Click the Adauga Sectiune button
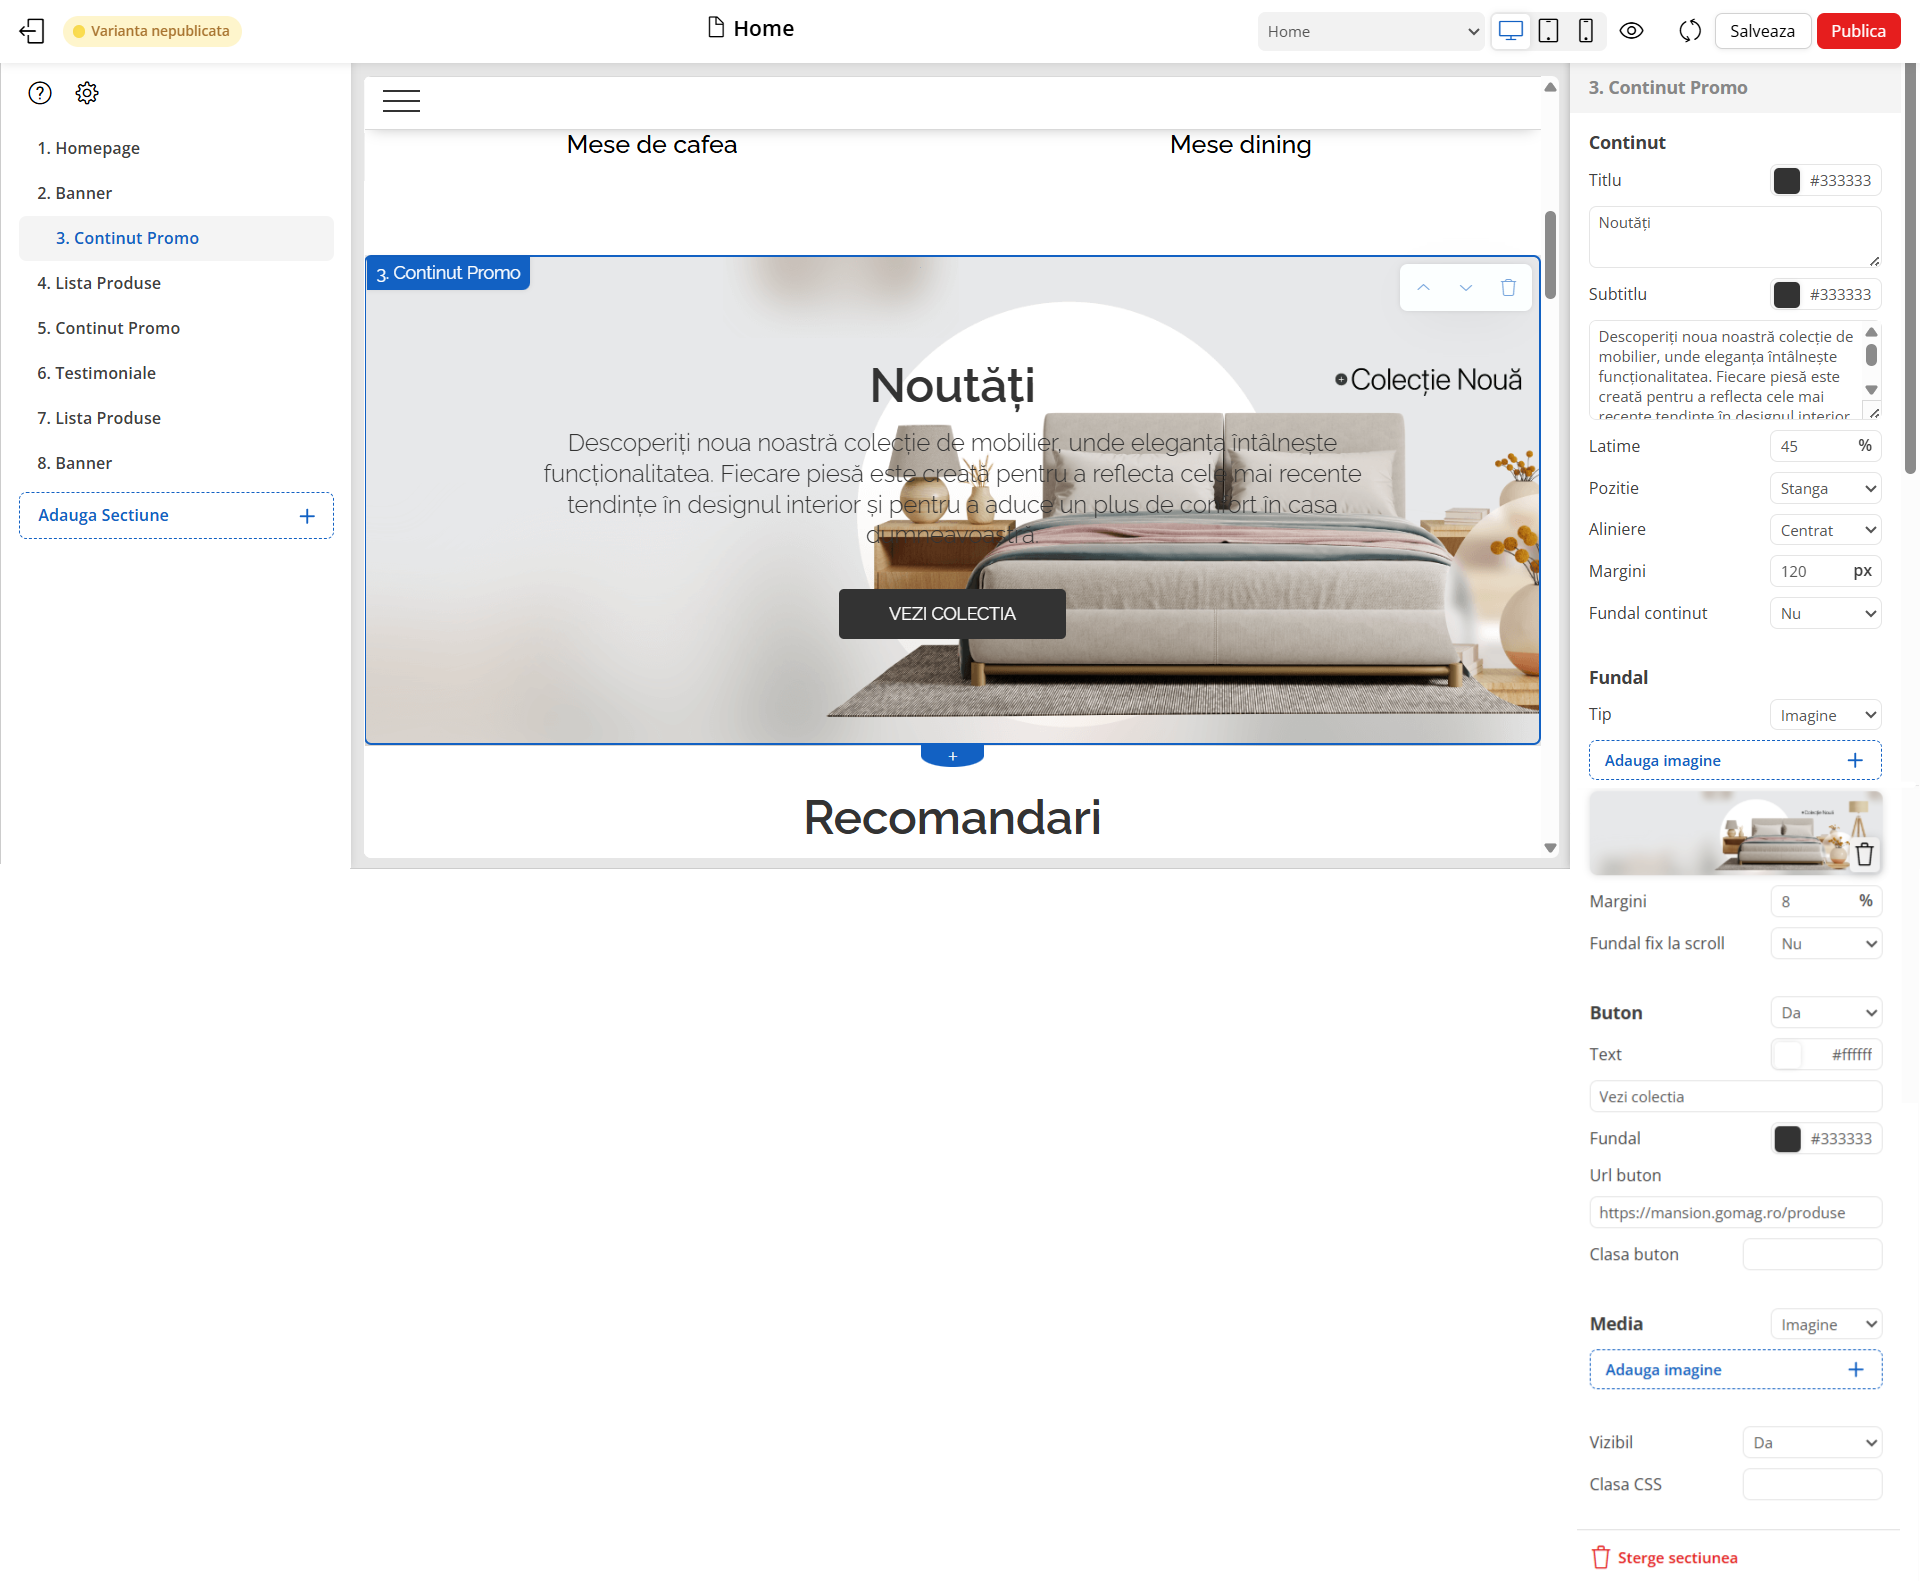 pyautogui.click(x=176, y=515)
